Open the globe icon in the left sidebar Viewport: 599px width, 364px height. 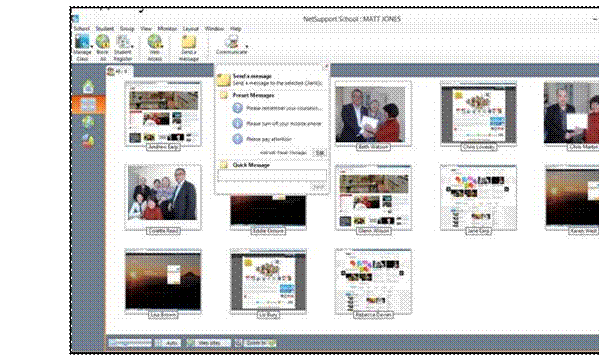88,122
